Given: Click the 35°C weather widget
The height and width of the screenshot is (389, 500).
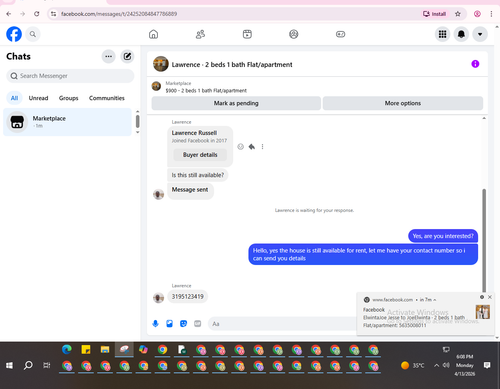Looking at the screenshot, I should 413,365.
